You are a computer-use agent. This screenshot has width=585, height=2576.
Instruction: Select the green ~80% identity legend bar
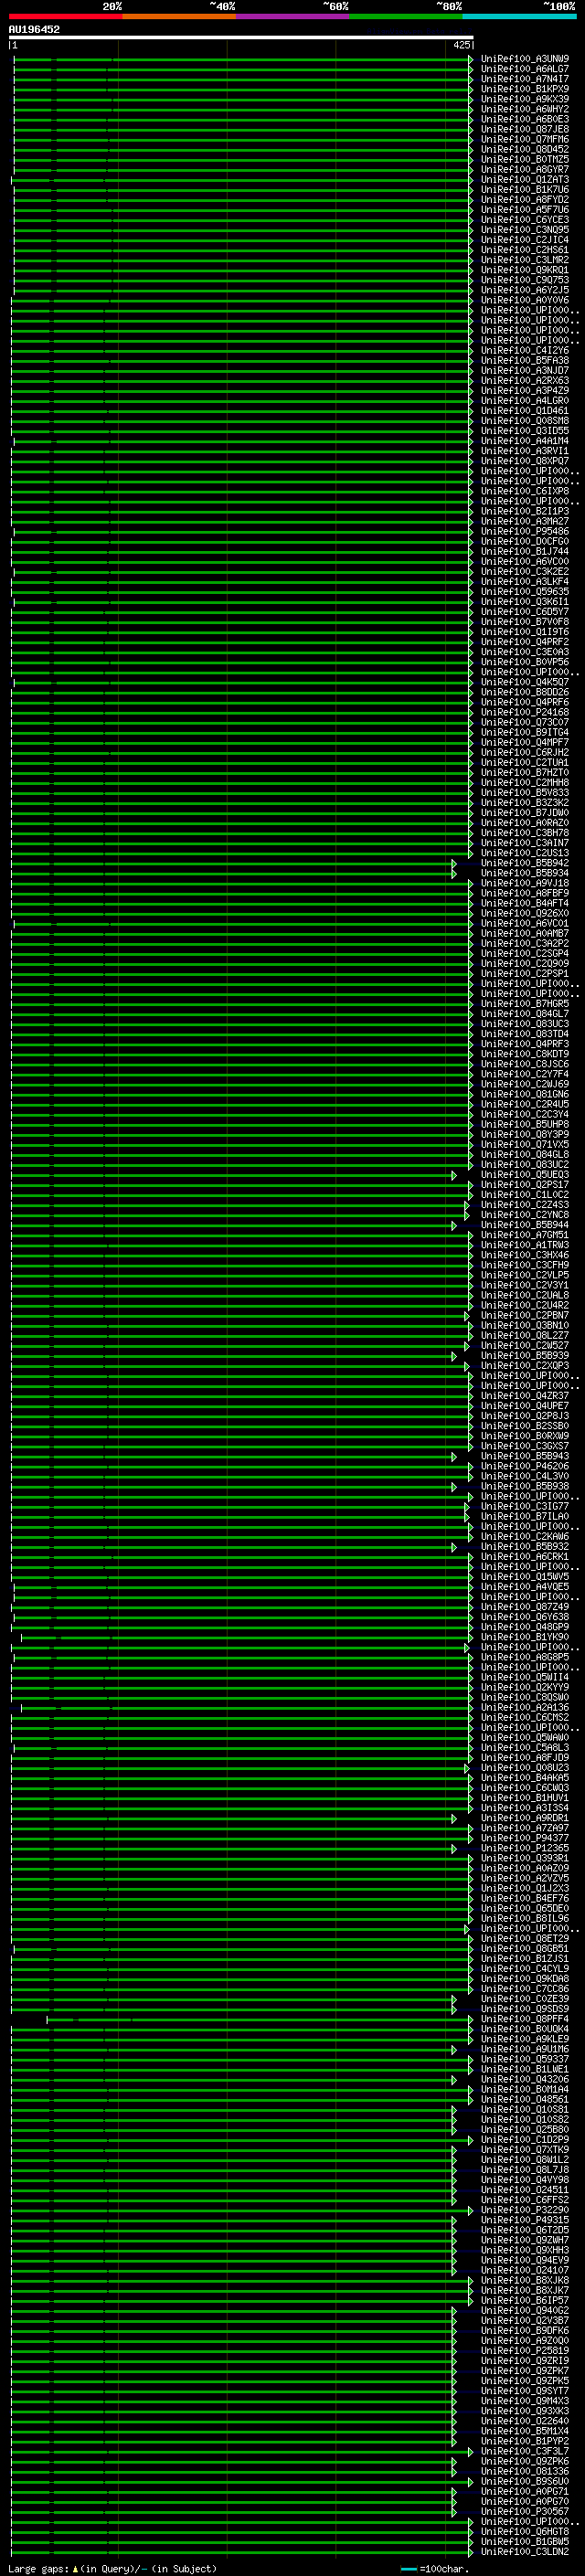[406, 17]
